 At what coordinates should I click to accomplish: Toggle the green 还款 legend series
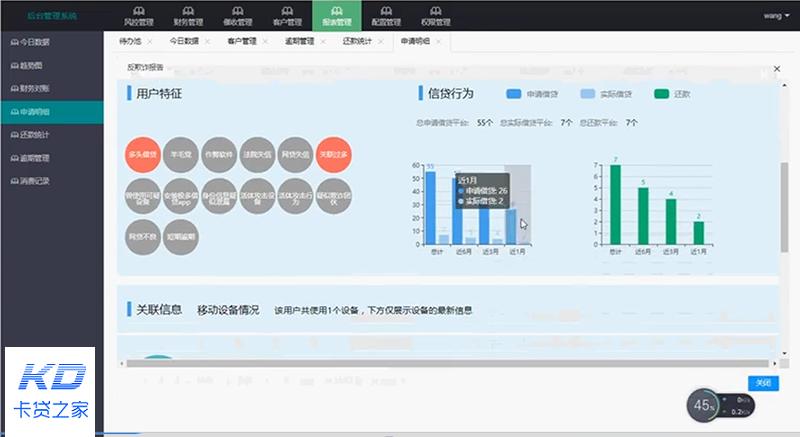[x=672, y=94]
